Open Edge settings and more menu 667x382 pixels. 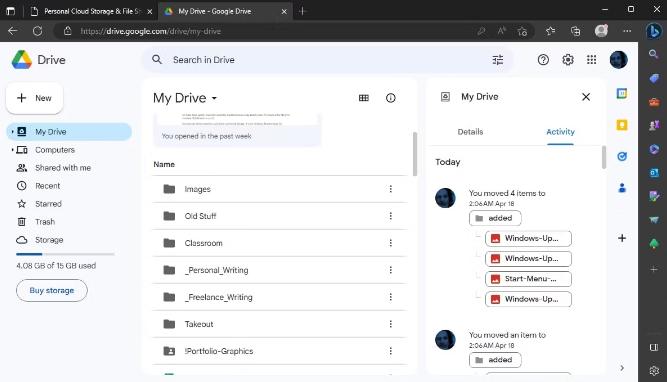[627, 31]
